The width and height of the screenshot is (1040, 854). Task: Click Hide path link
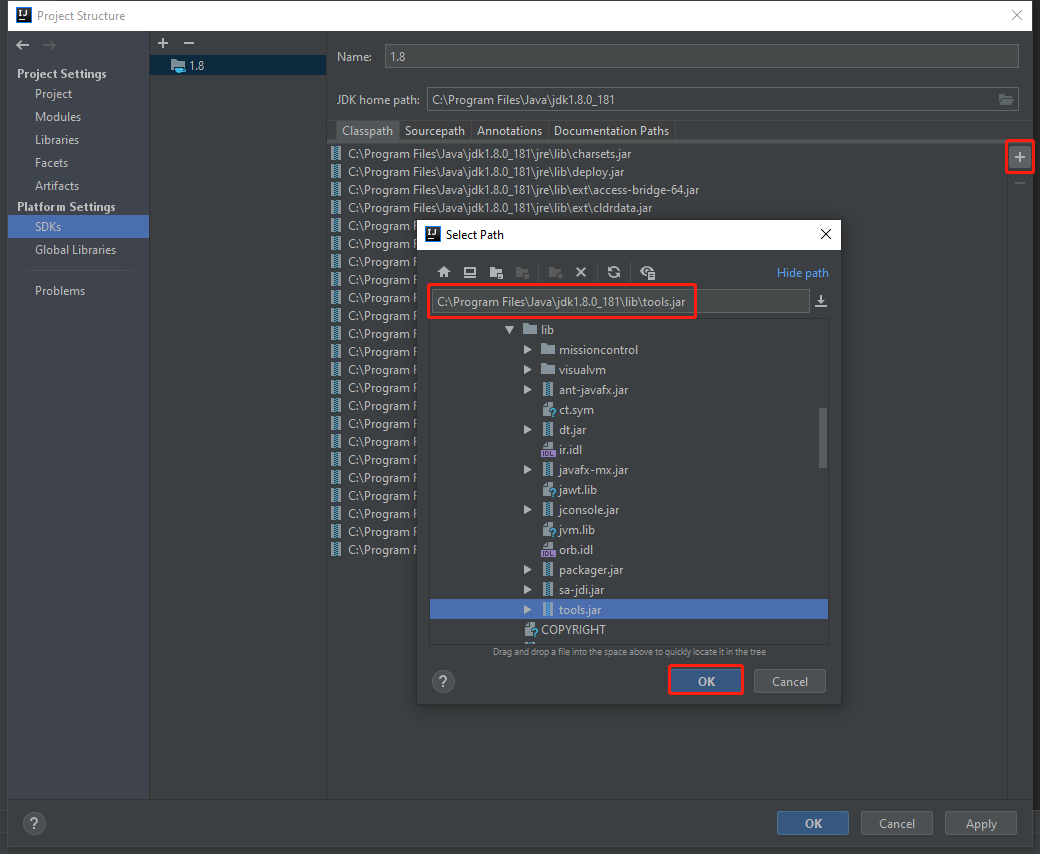coord(803,273)
